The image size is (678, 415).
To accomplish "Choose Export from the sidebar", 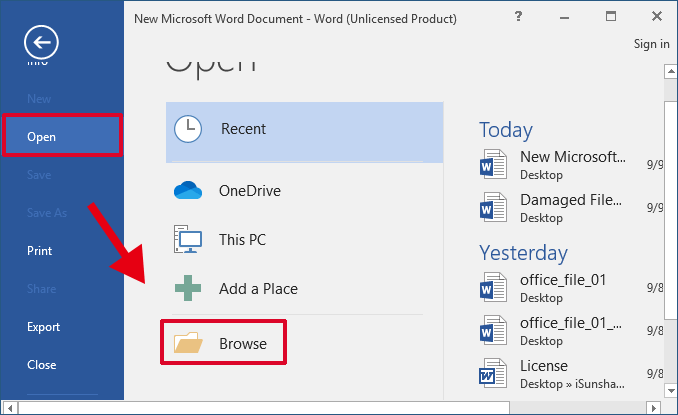I will tap(43, 327).
